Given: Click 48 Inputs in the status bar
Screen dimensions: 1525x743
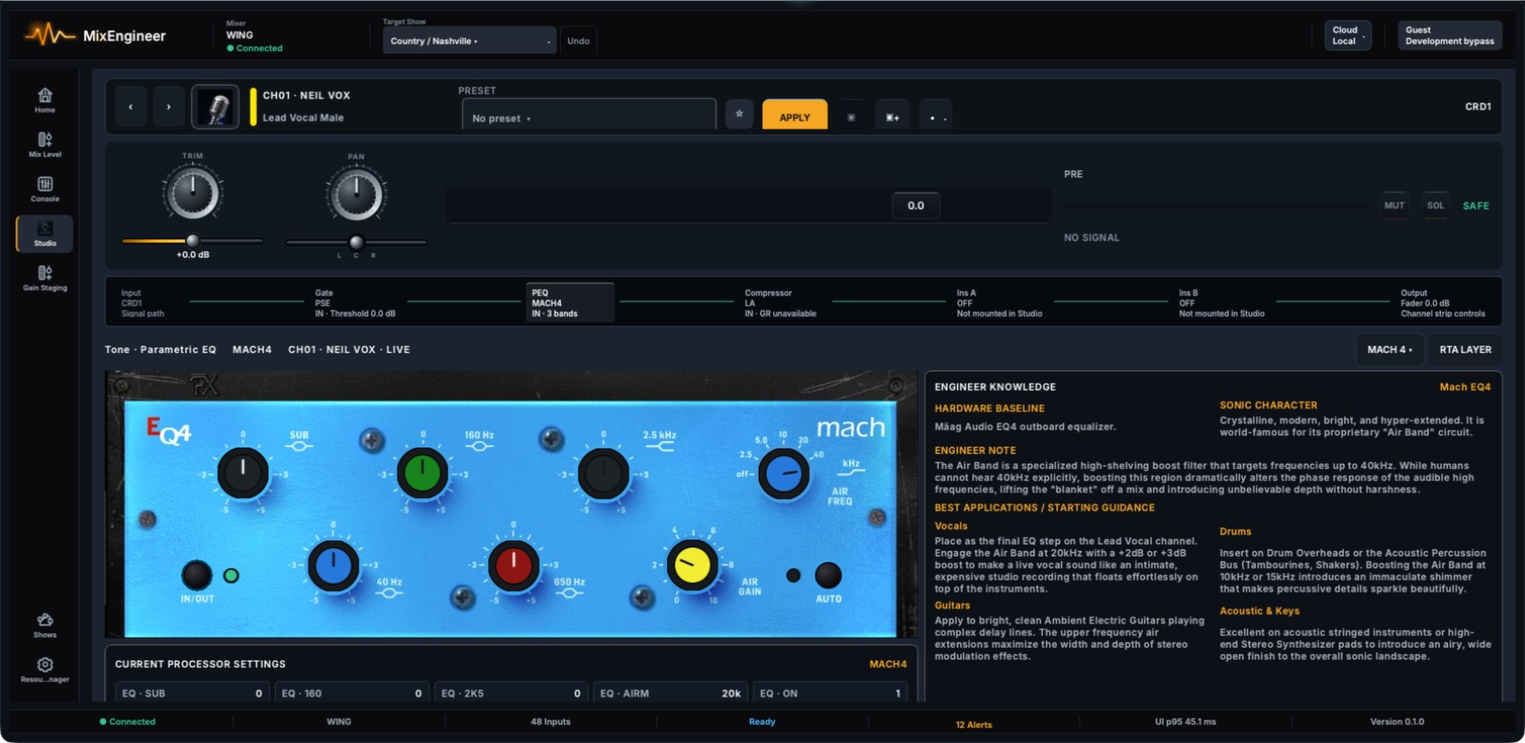Looking at the screenshot, I should tap(550, 722).
